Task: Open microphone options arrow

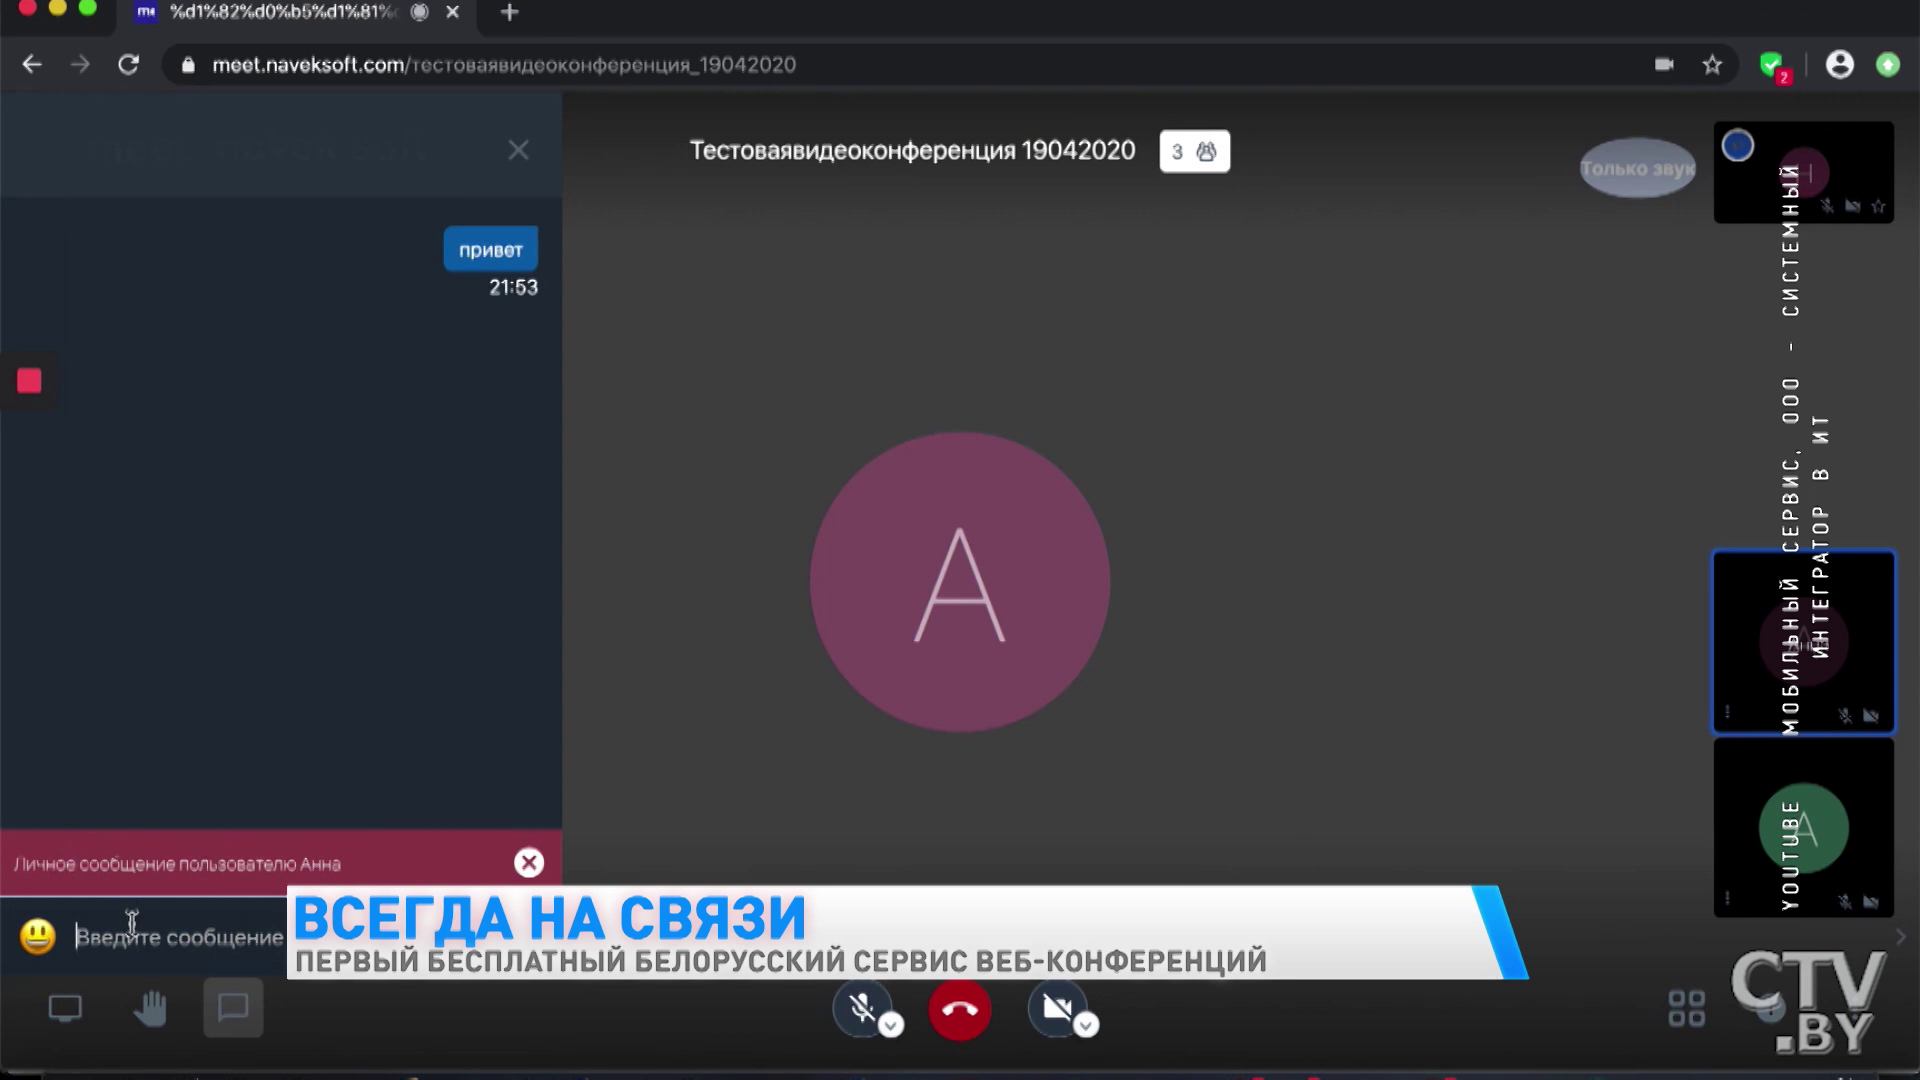Action: (x=892, y=1026)
